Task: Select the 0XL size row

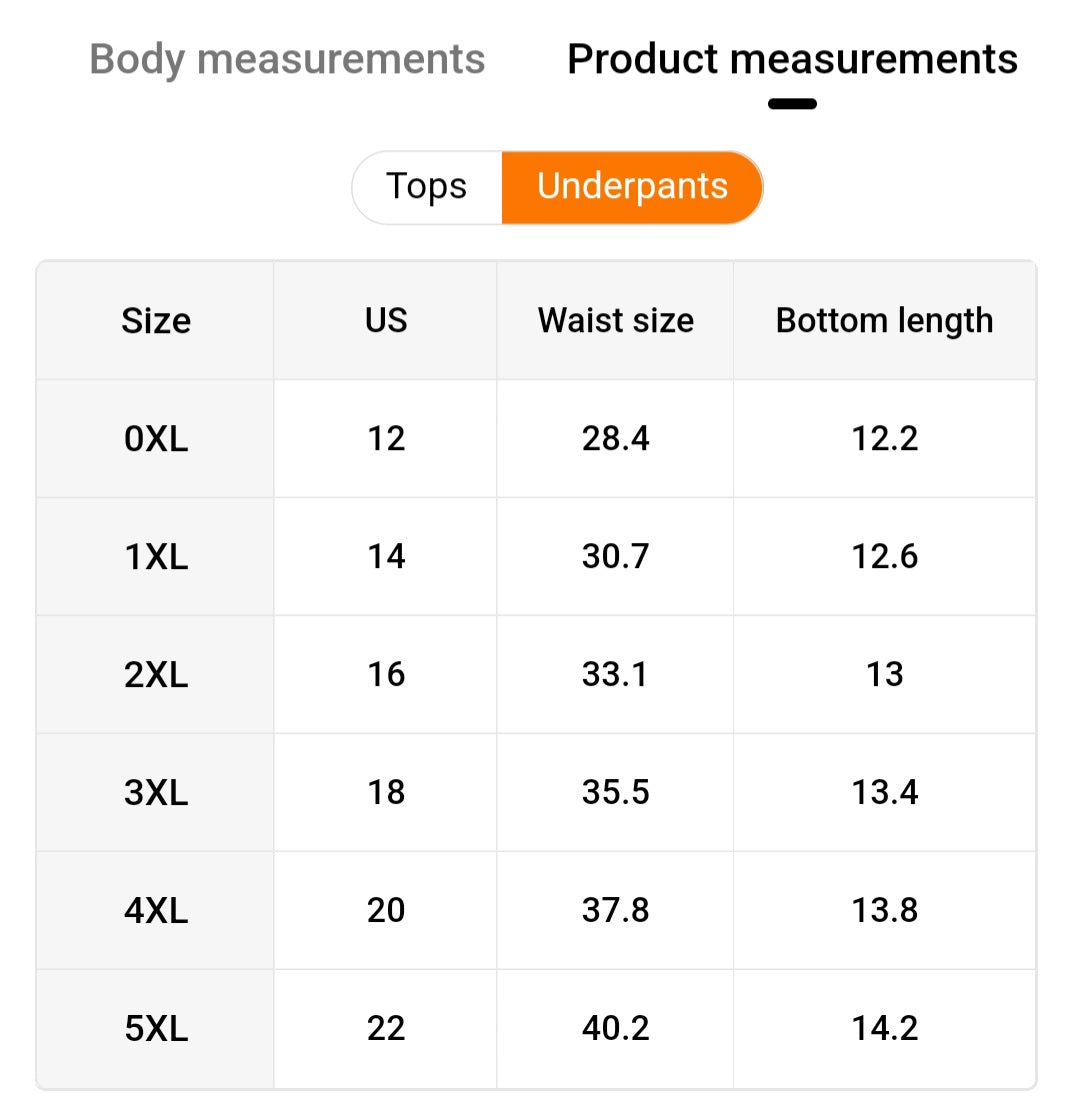Action: [x=156, y=439]
